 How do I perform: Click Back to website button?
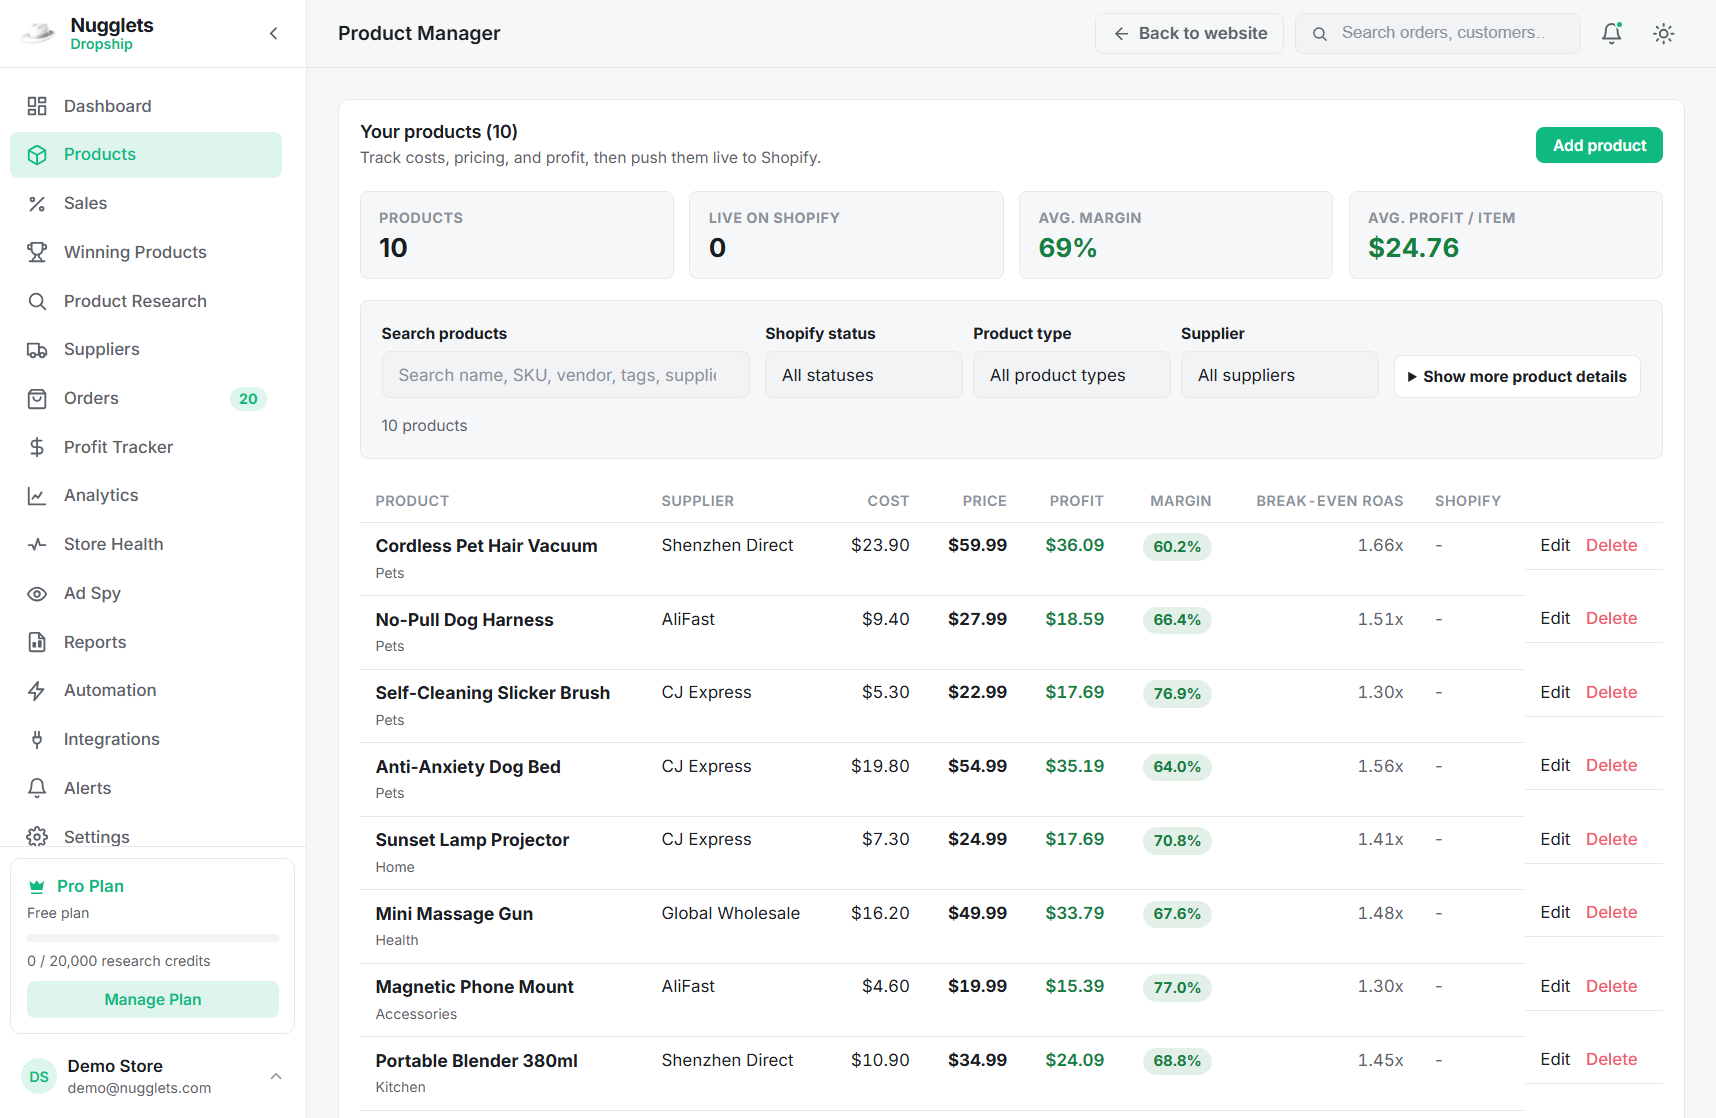pyautogui.click(x=1189, y=34)
